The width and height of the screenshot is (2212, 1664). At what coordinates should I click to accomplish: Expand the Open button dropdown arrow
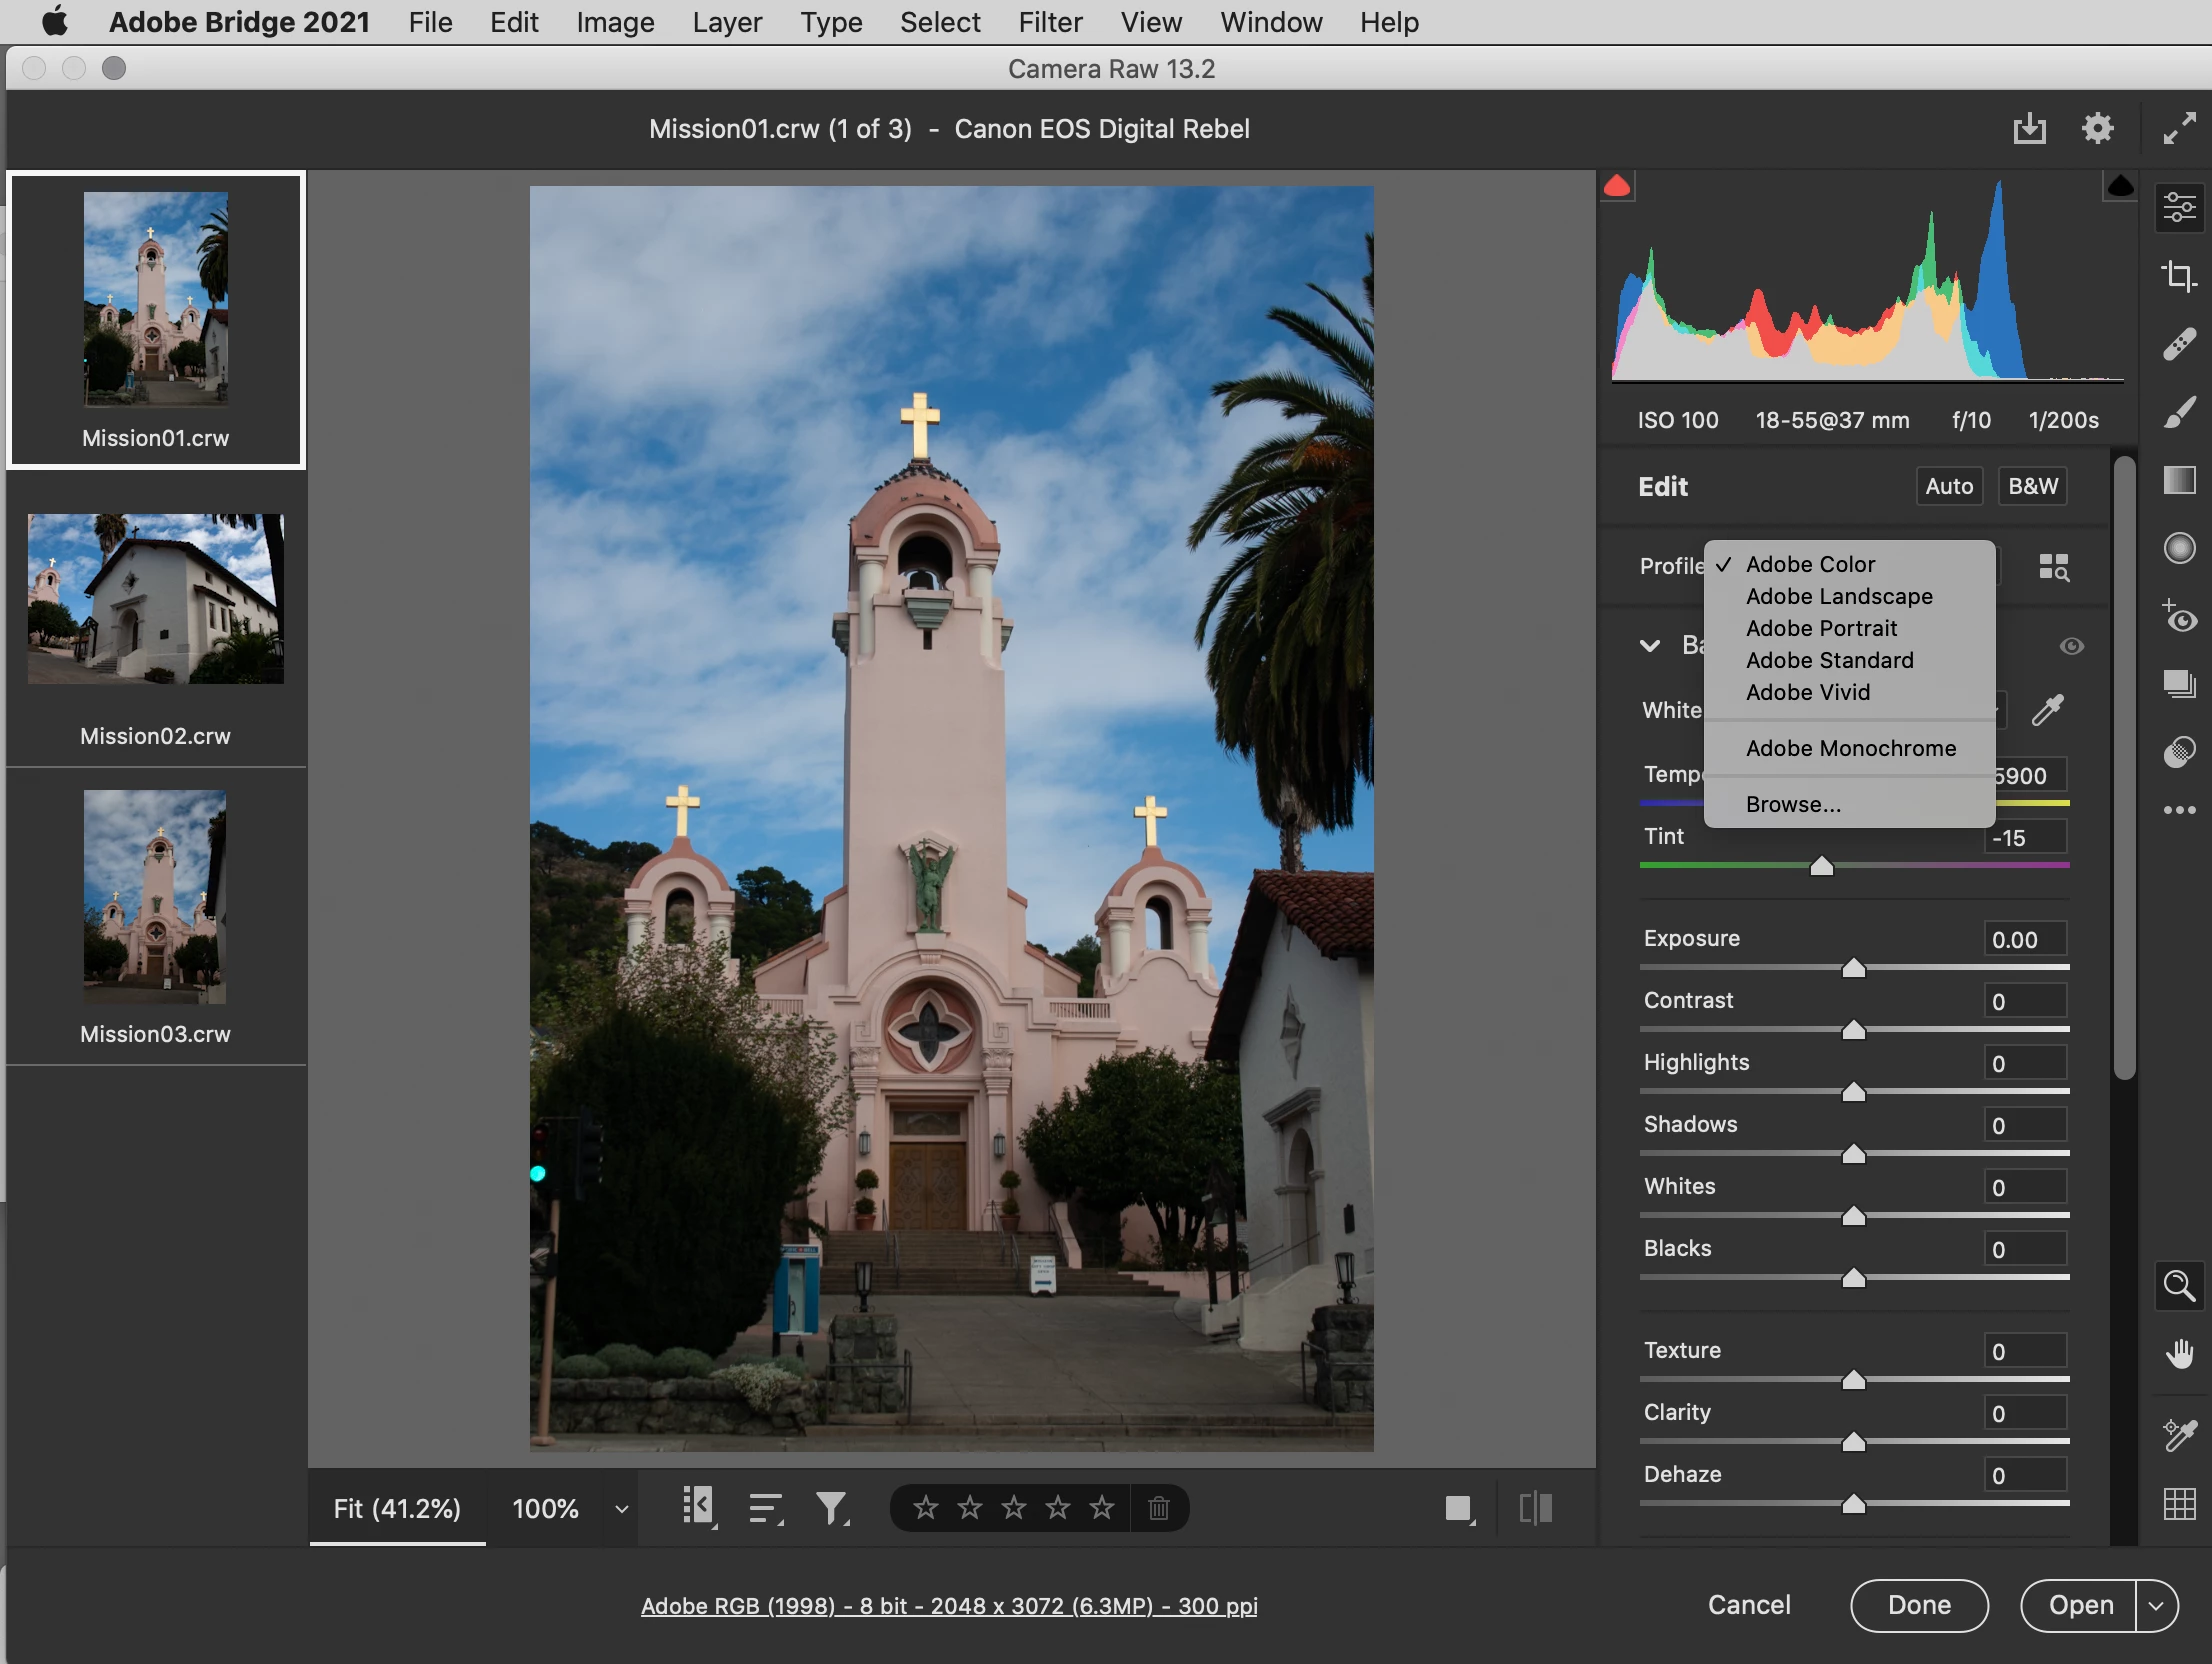tap(2156, 1606)
